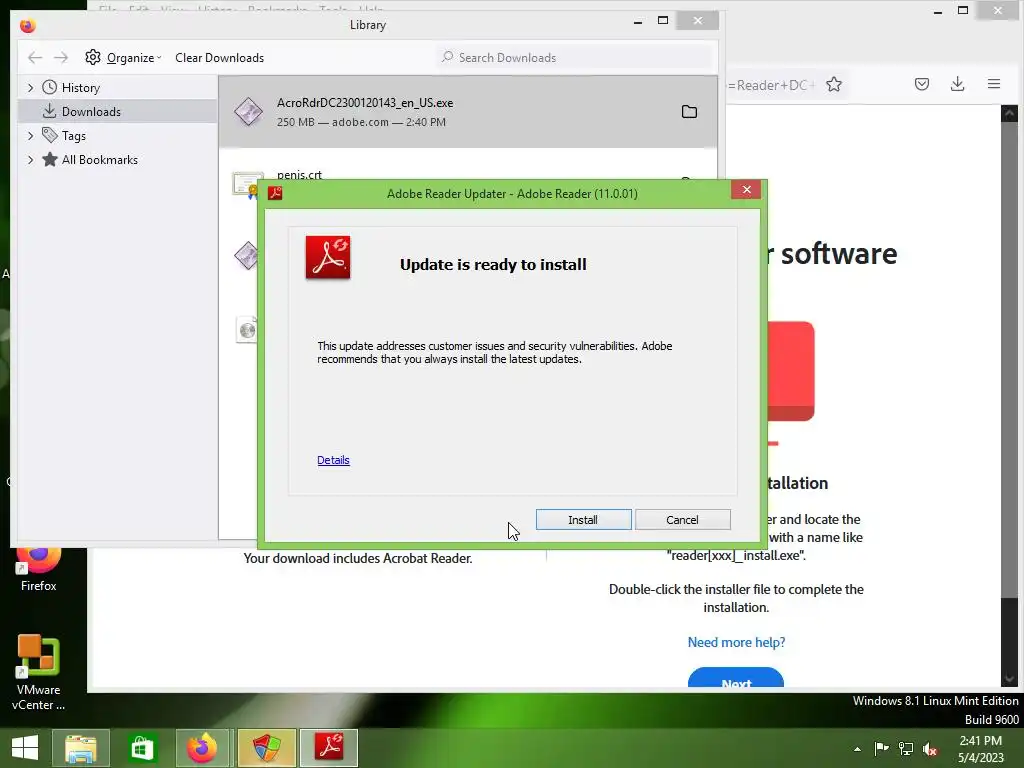Image resolution: width=1024 pixels, height=768 pixels.
Task: Open Firefox downloads panel arrow icon
Action: tap(957, 84)
